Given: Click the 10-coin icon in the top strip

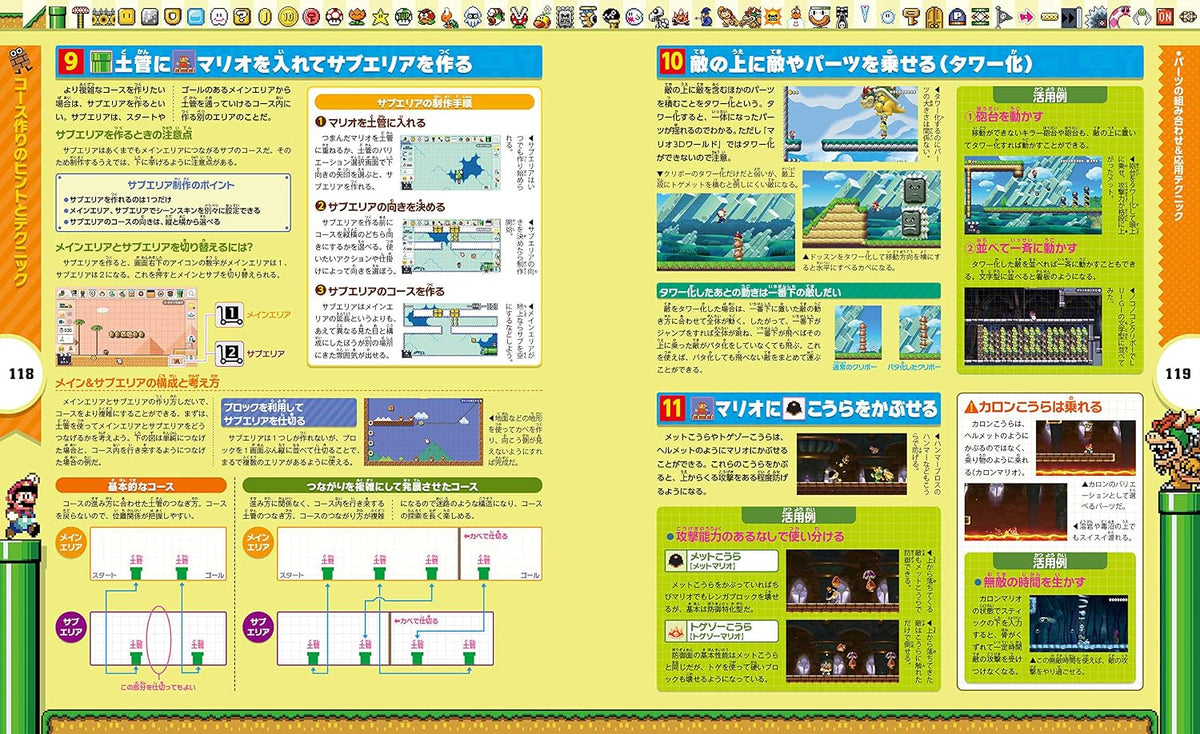Looking at the screenshot, I should click(288, 17).
